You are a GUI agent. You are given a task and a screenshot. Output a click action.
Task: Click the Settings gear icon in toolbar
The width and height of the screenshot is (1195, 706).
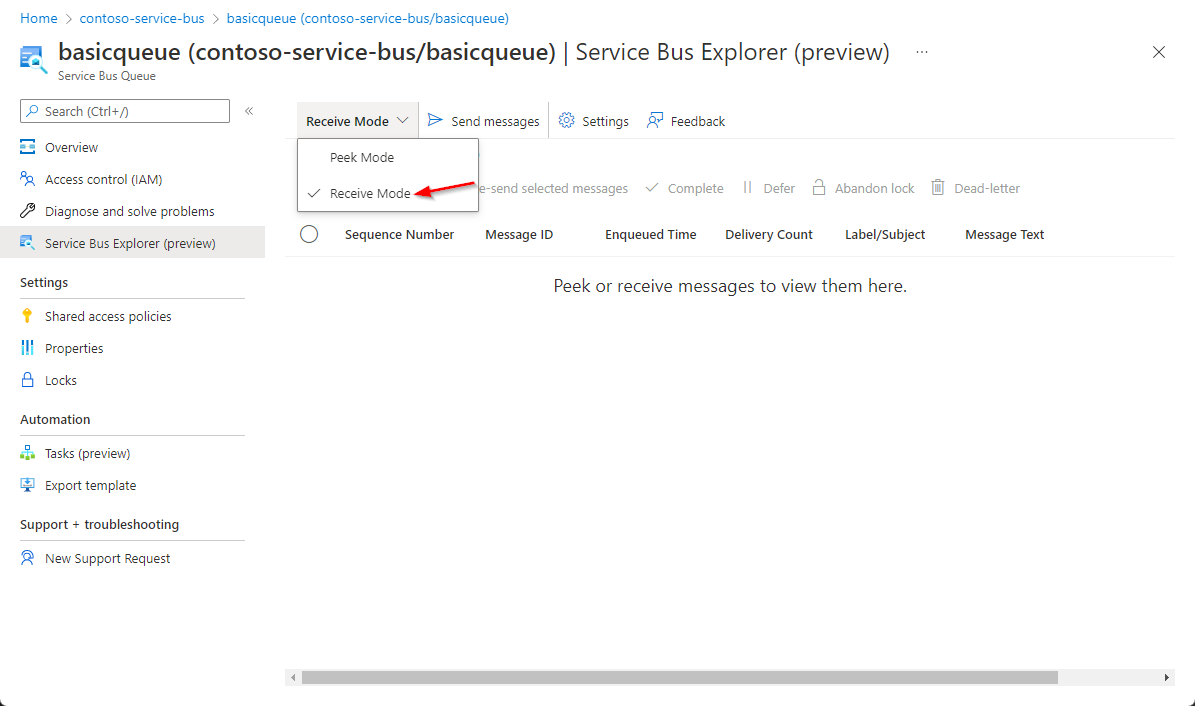point(566,120)
